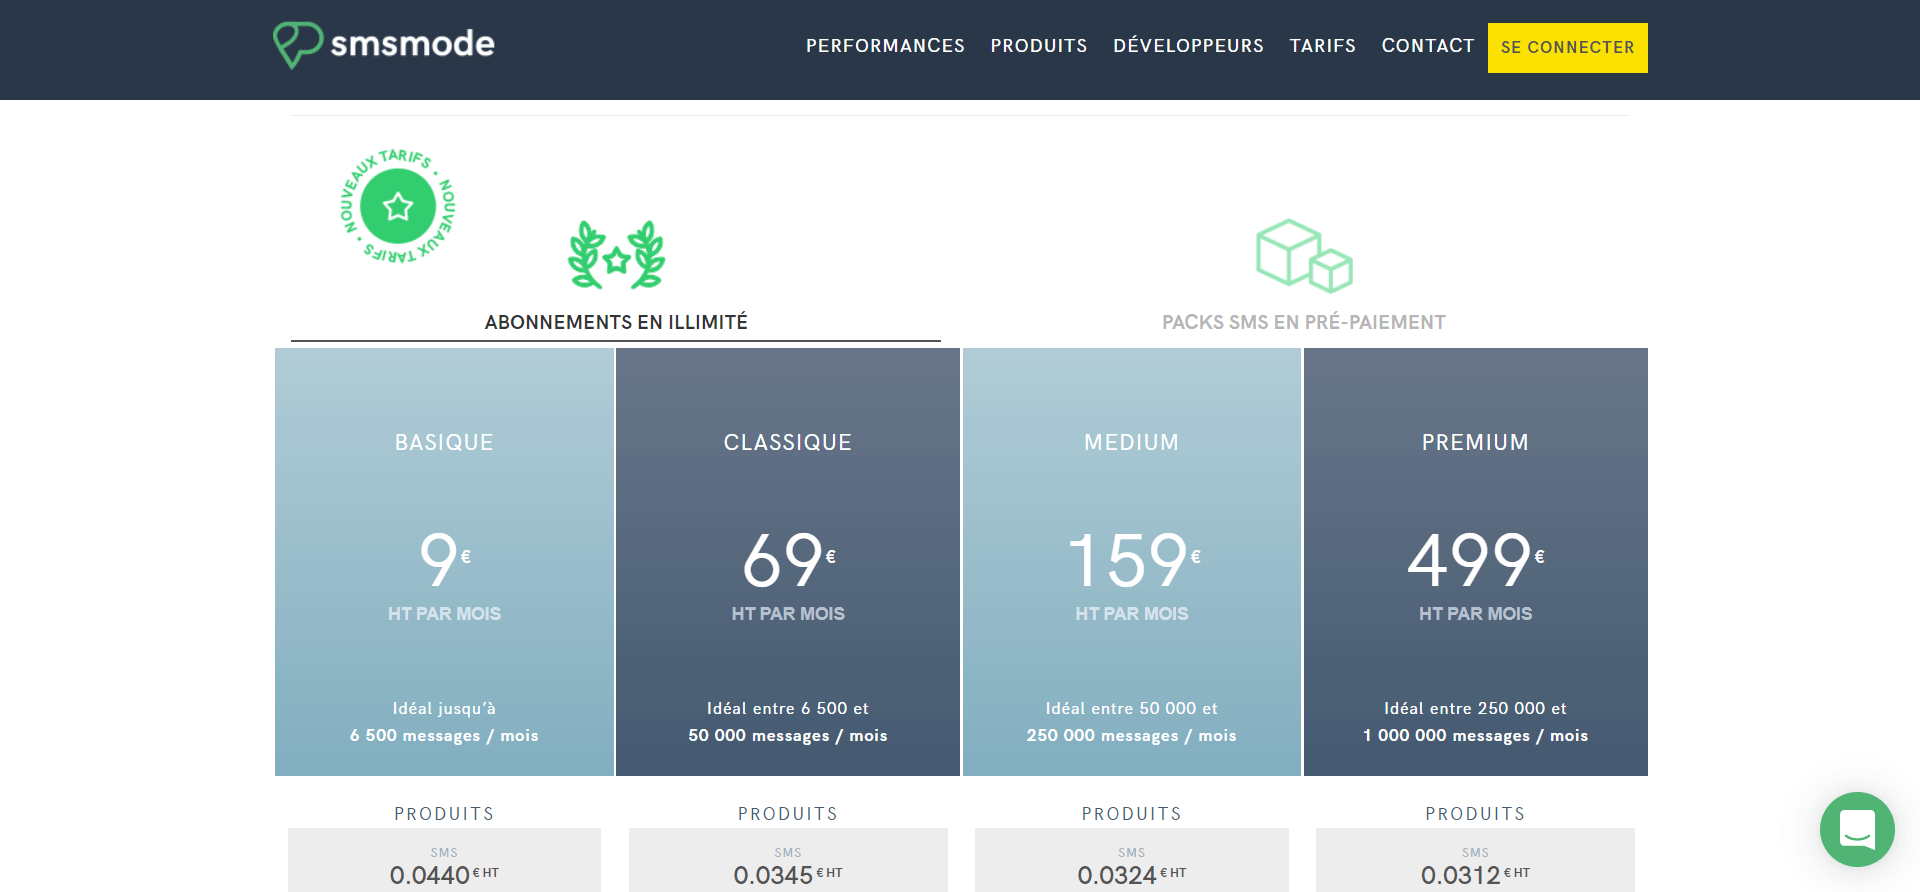
Task: Navigate to the Tarifs page
Action: click(x=1322, y=46)
